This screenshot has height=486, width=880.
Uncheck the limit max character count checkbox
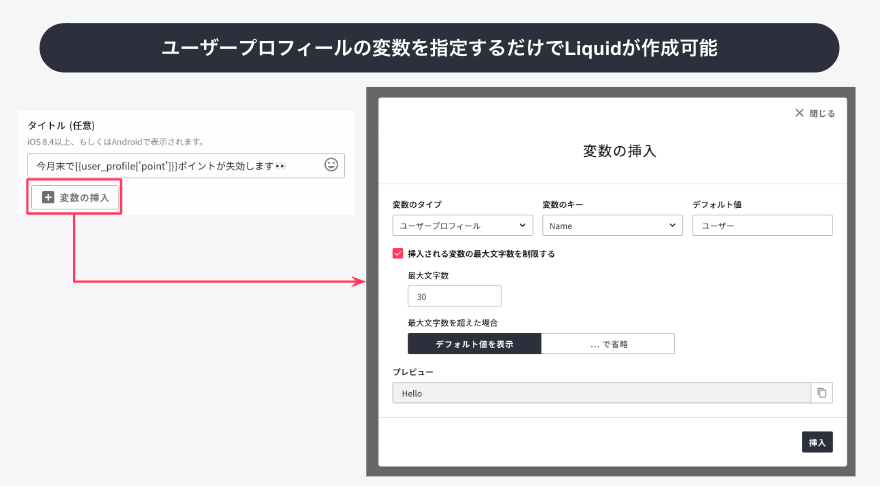(x=398, y=254)
